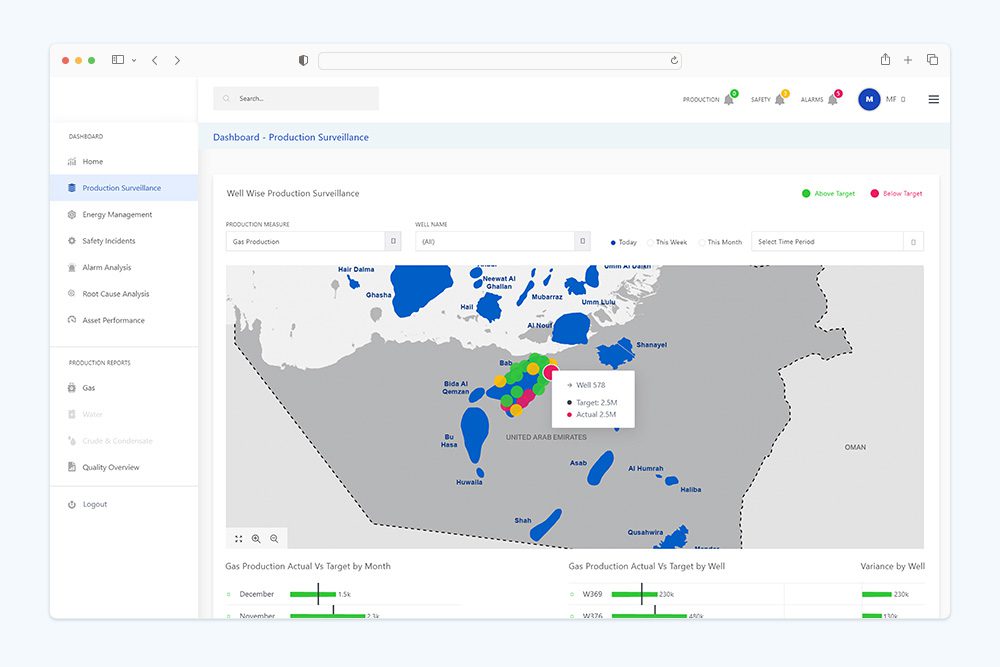Open a new browser tab

pyautogui.click(x=908, y=60)
